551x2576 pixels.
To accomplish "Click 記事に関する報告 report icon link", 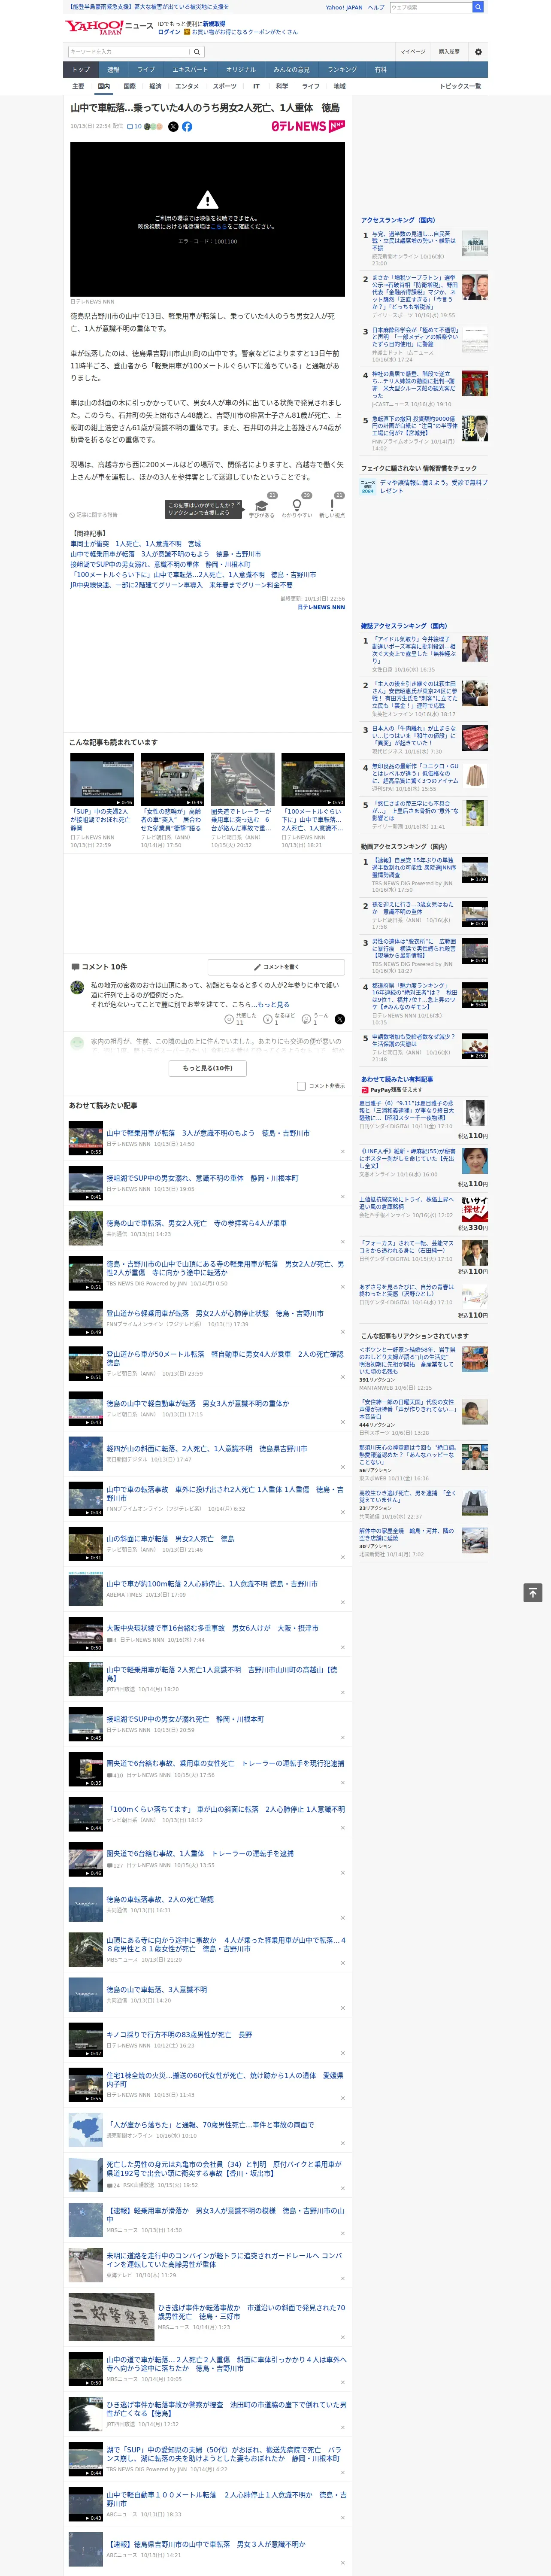I will [x=94, y=515].
